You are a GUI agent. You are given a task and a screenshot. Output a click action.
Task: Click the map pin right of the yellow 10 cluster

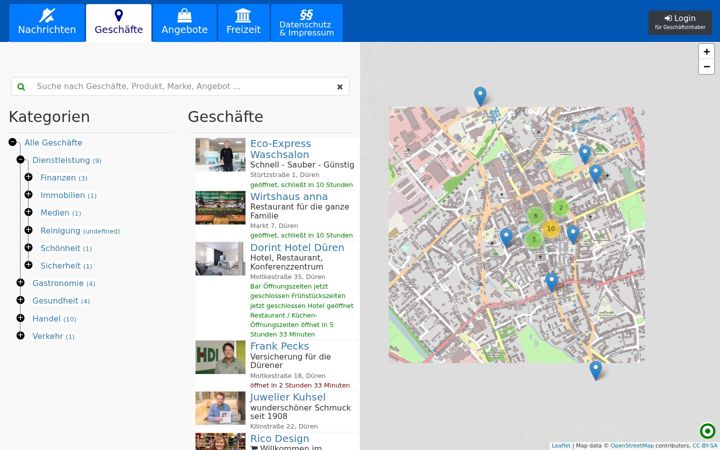click(573, 234)
